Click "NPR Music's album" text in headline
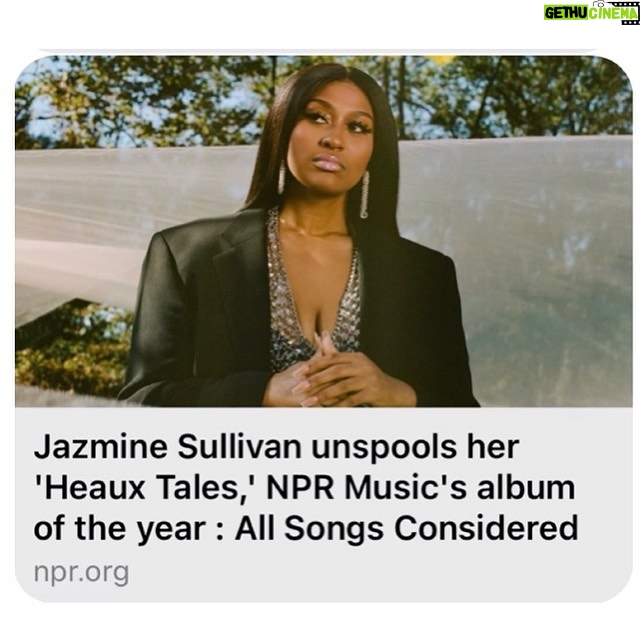 pos(421,487)
